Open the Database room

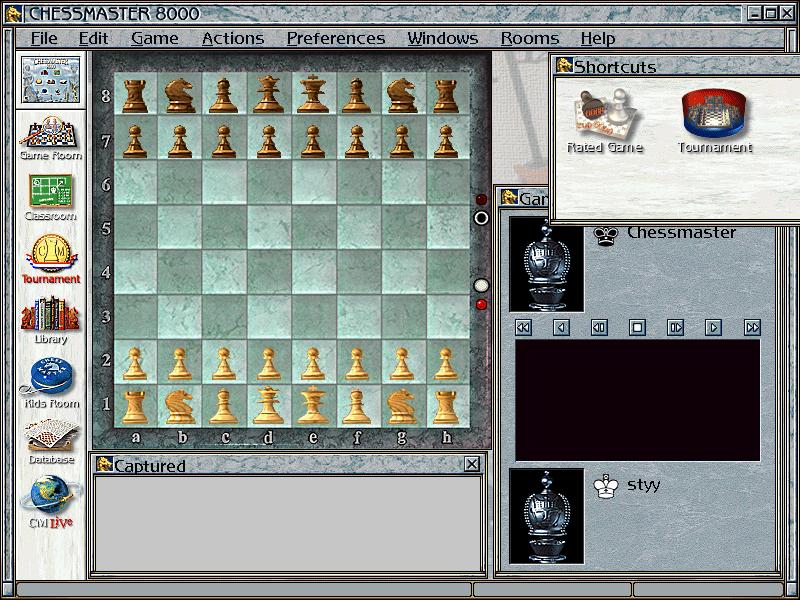51,441
